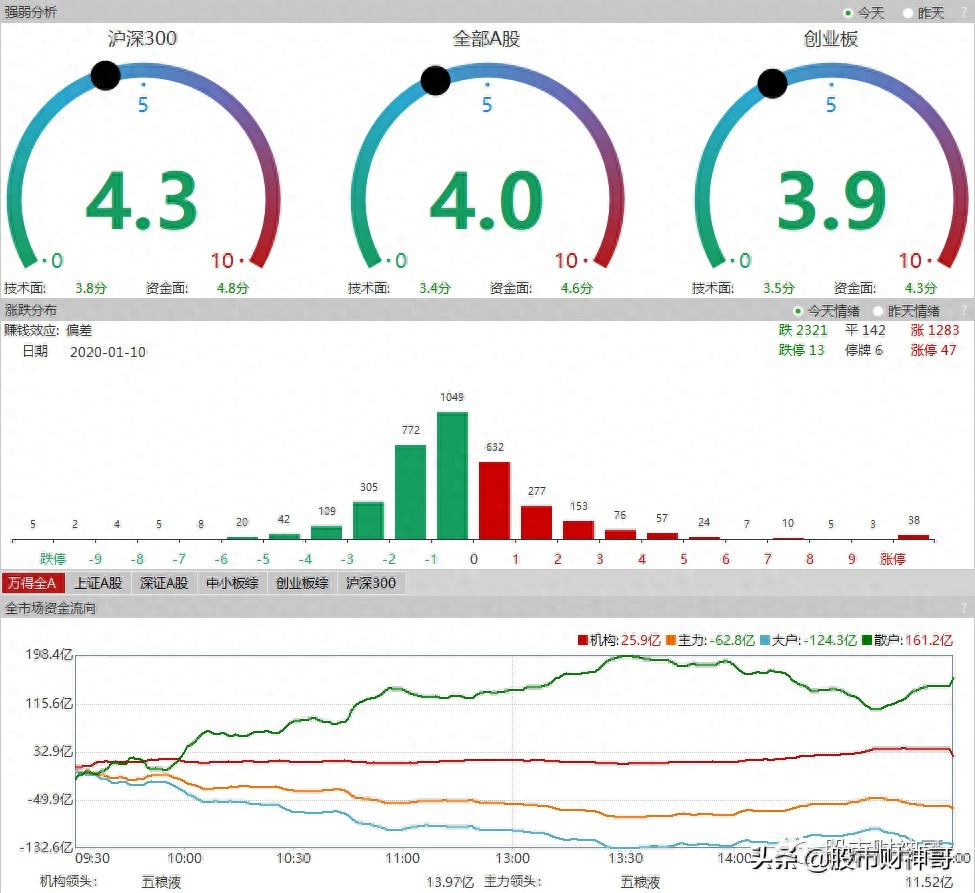Image resolution: width=975 pixels, height=893 pixels.
Task: Click the orange 主力 legend swatch
Action: pyautogui.click(x=671, y=640)
